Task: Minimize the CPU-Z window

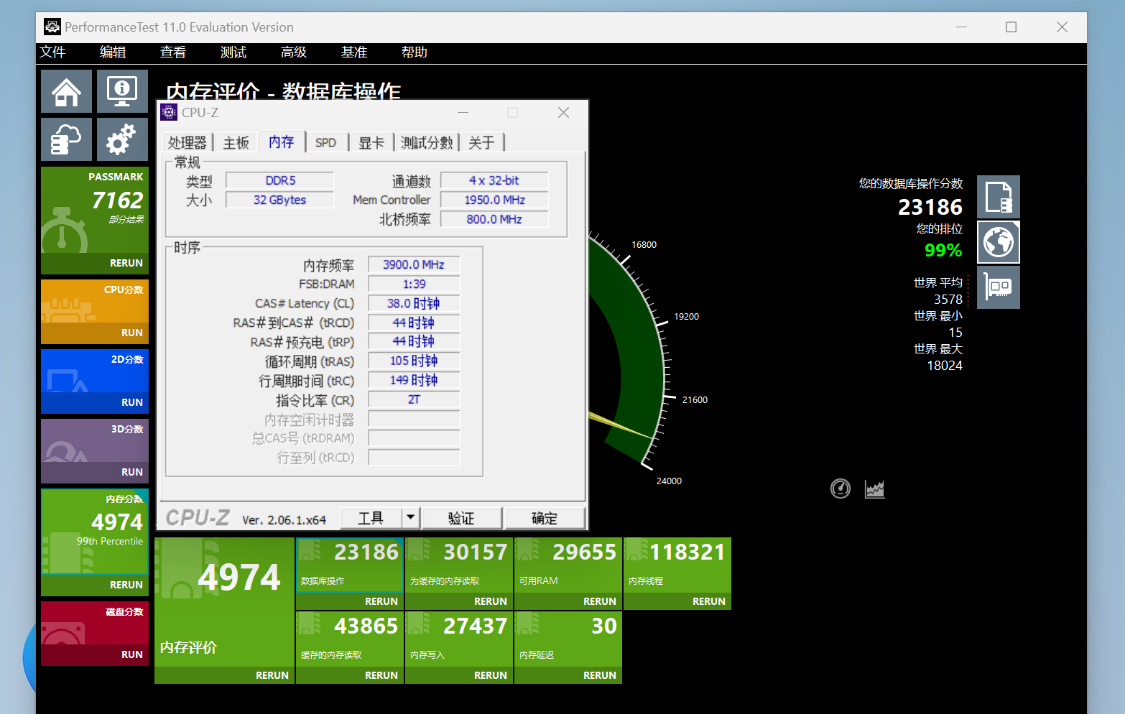Action: coord(463,113)
